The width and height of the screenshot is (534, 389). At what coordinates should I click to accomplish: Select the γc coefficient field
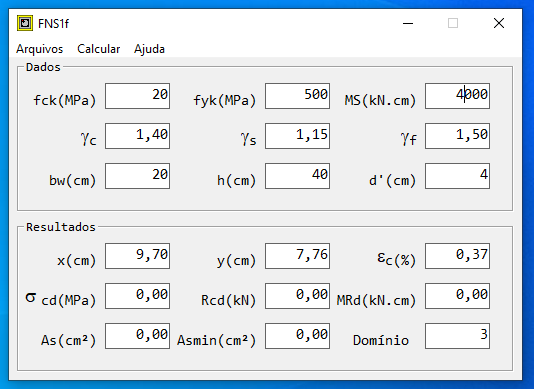click(138, 136)
